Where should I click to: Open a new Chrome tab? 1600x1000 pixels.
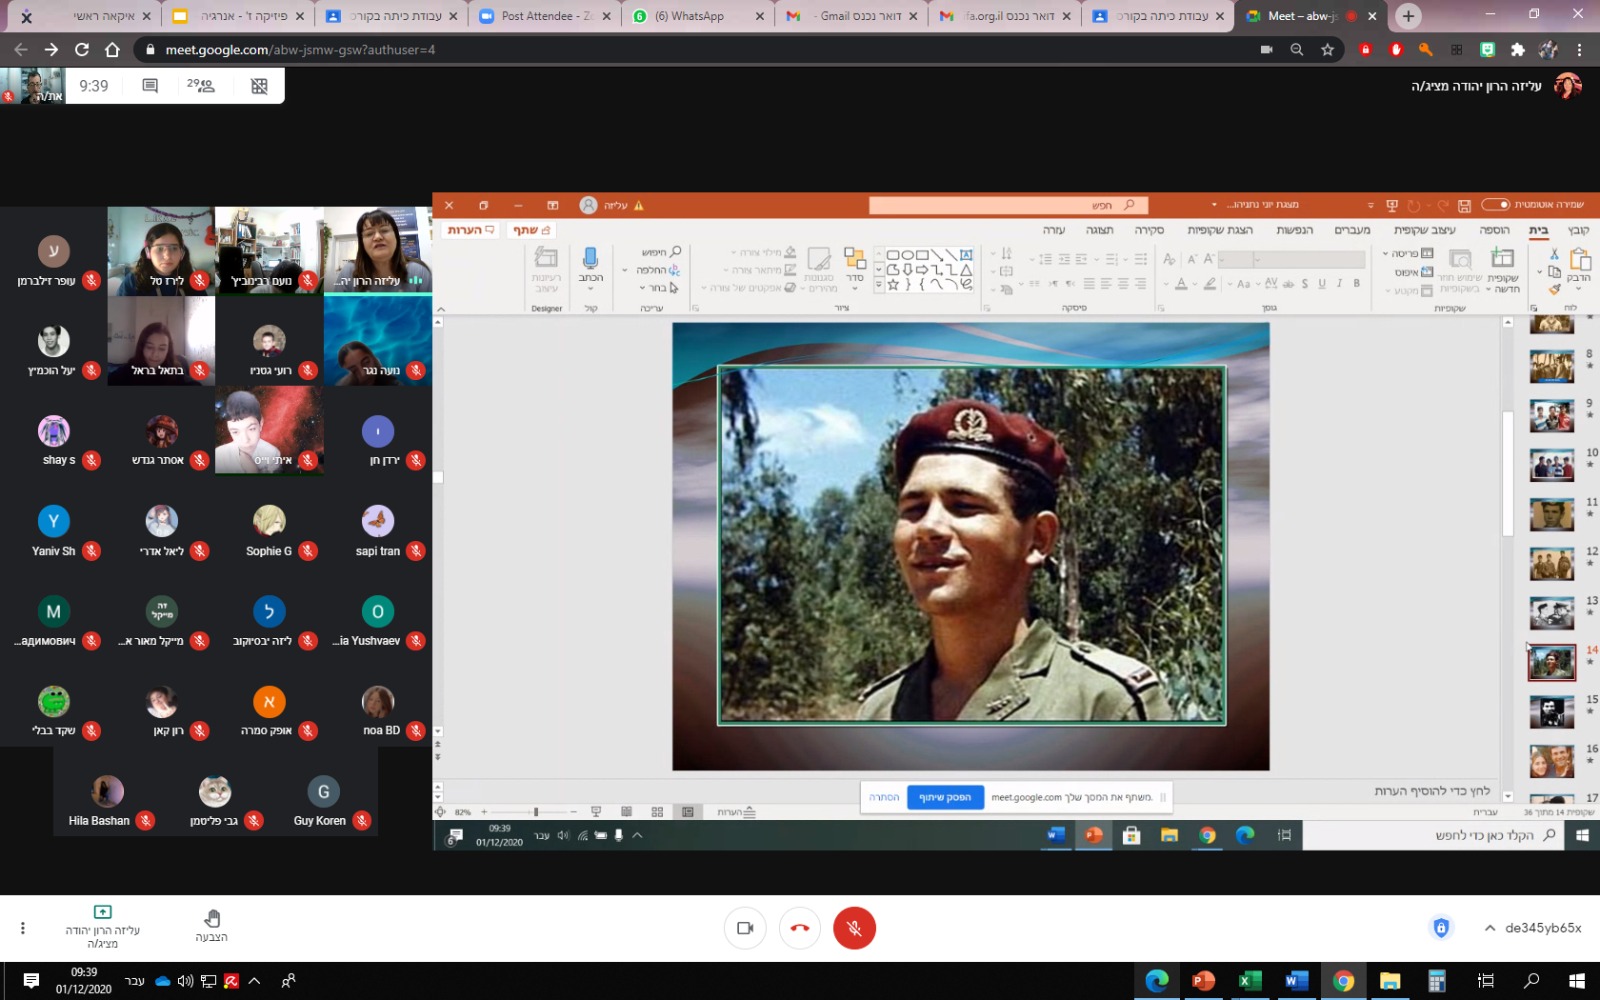click(1408, 16)
